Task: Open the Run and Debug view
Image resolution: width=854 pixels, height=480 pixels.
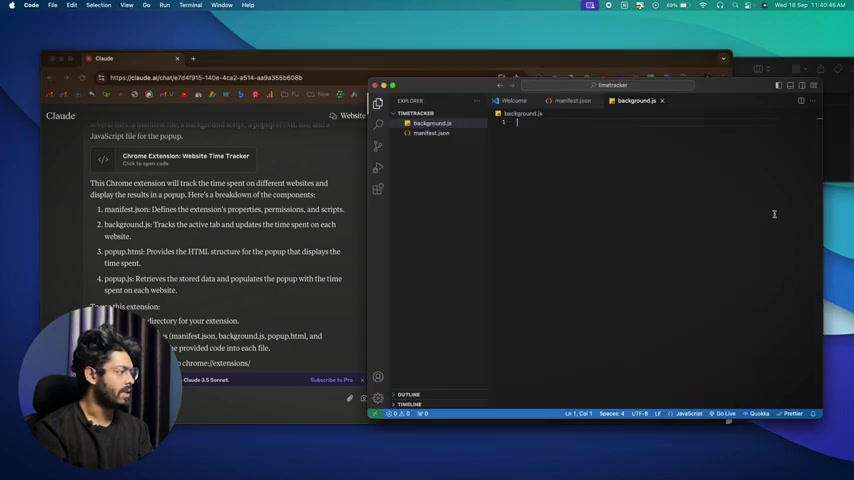Action: [378, 167]
